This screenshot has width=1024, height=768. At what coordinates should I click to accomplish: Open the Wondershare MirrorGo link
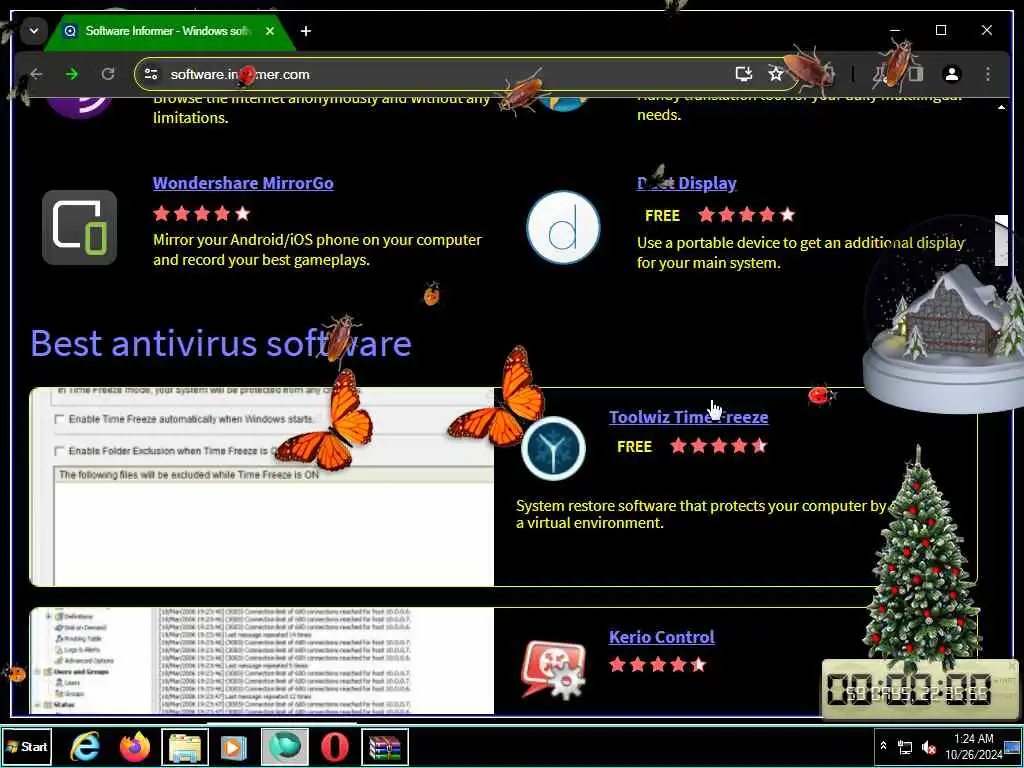243,184
